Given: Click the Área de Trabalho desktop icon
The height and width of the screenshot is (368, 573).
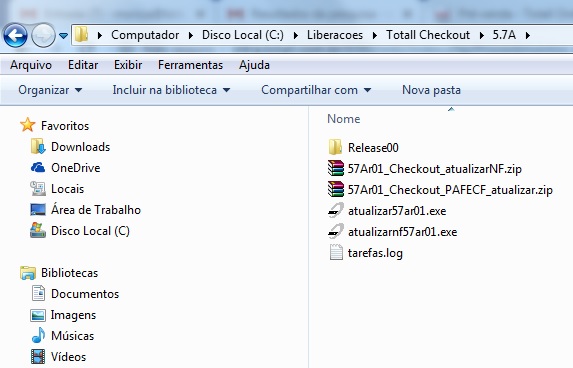Looking at the screenshot, I should coord(38,210).
